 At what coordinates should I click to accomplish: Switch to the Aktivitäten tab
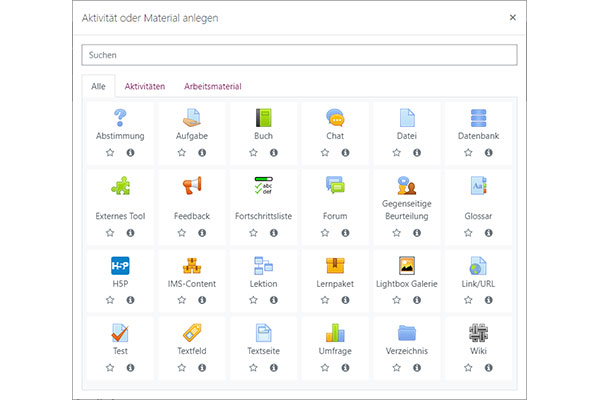click(x=145, y=87)
